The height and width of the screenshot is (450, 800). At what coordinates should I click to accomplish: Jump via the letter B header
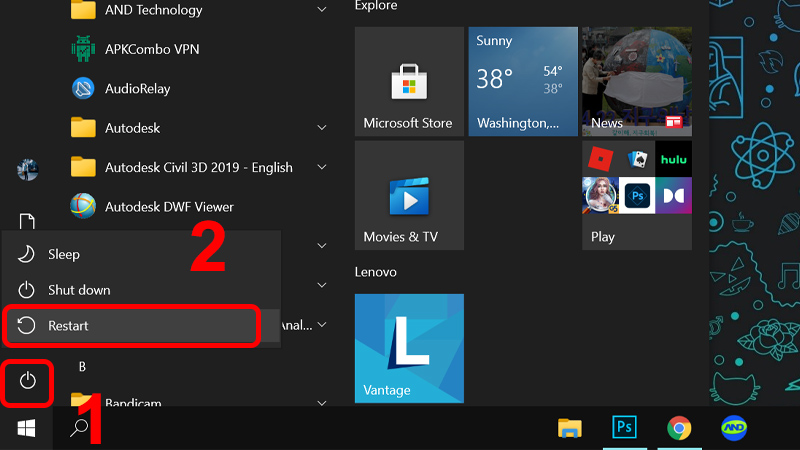point(82,367)
